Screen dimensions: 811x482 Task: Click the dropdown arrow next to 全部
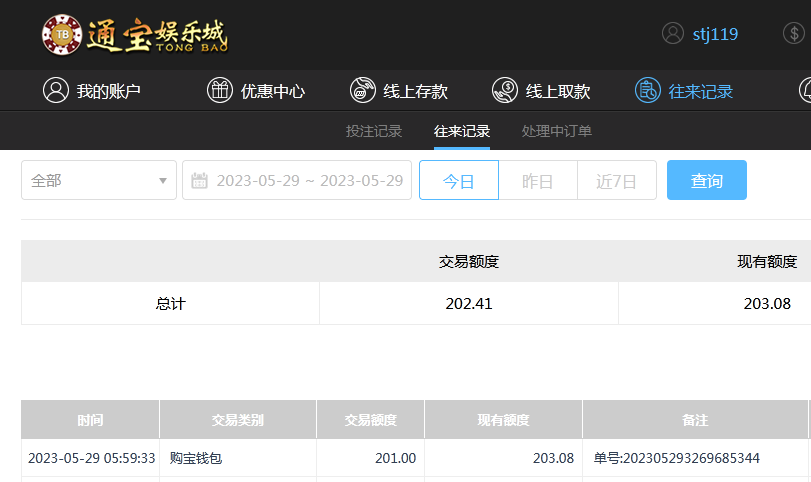(163, 180)
